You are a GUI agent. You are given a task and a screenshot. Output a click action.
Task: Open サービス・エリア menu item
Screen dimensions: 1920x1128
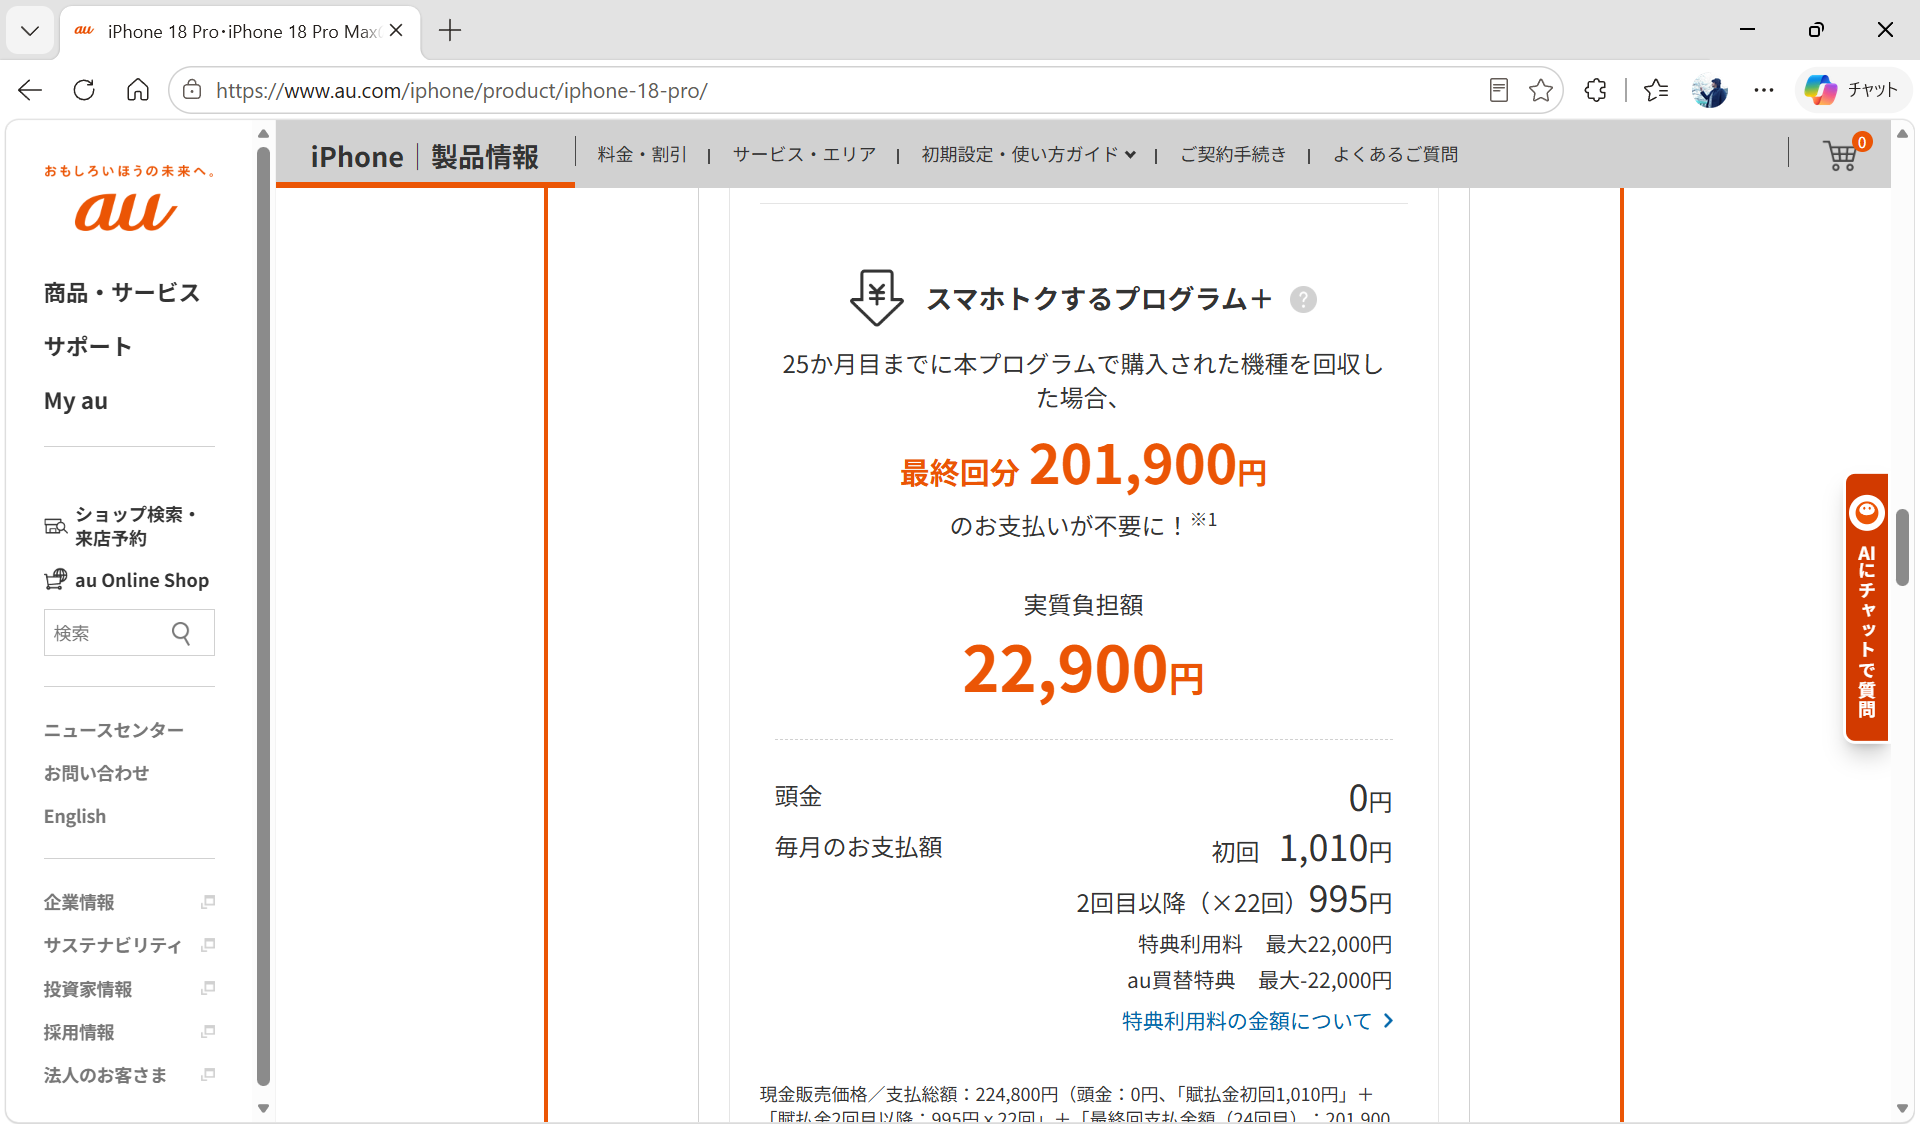(x=804, y=154)
